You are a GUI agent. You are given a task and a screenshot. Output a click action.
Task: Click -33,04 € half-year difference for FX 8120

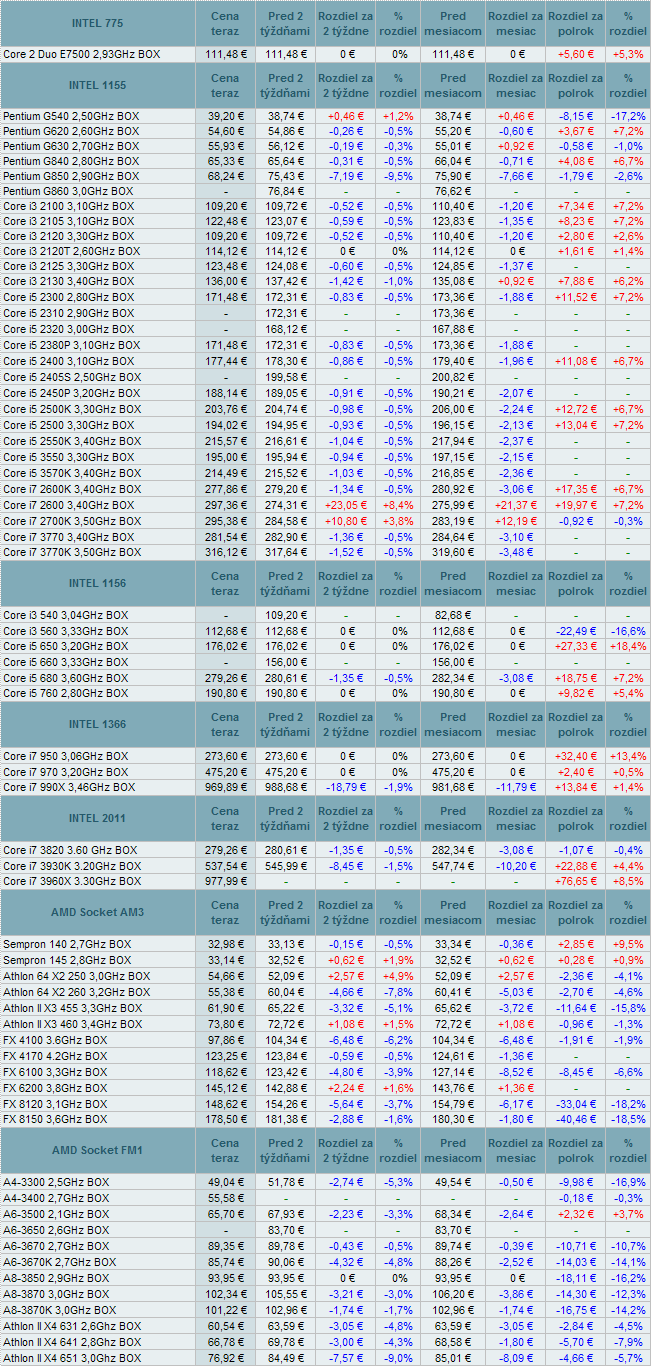(576, 1104)
